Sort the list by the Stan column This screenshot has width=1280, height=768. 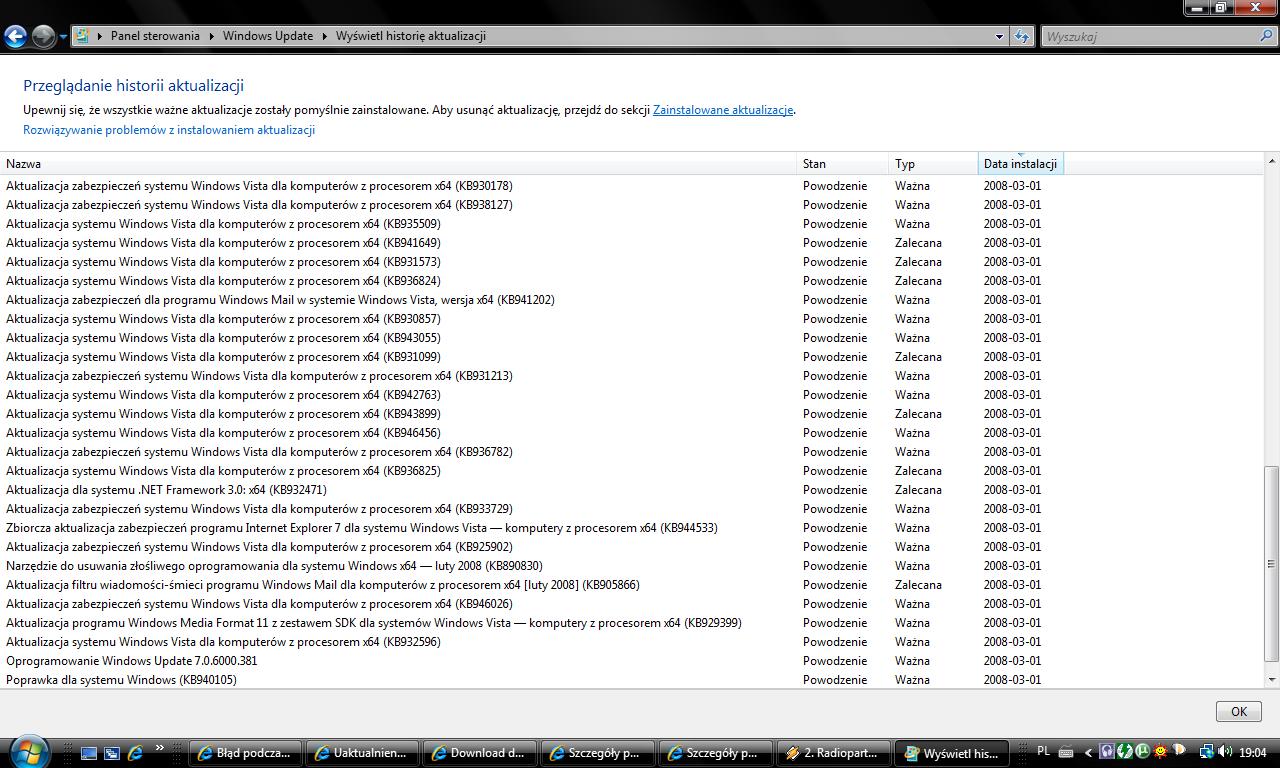click(x=843, y=164)
